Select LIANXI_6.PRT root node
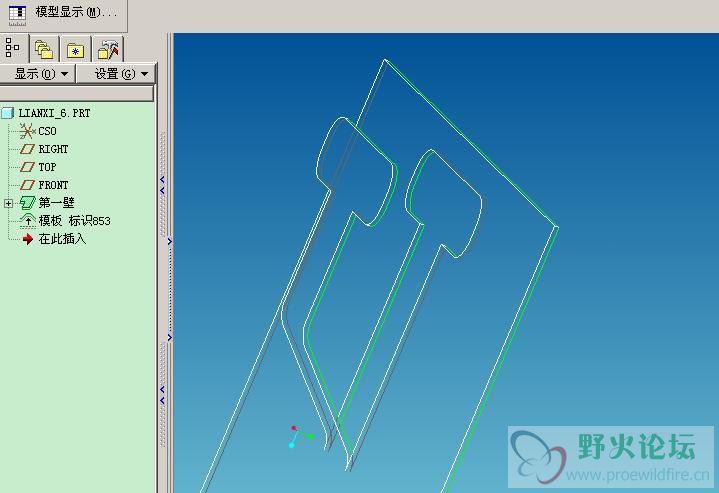719x493 pixels. pos(54,113)
